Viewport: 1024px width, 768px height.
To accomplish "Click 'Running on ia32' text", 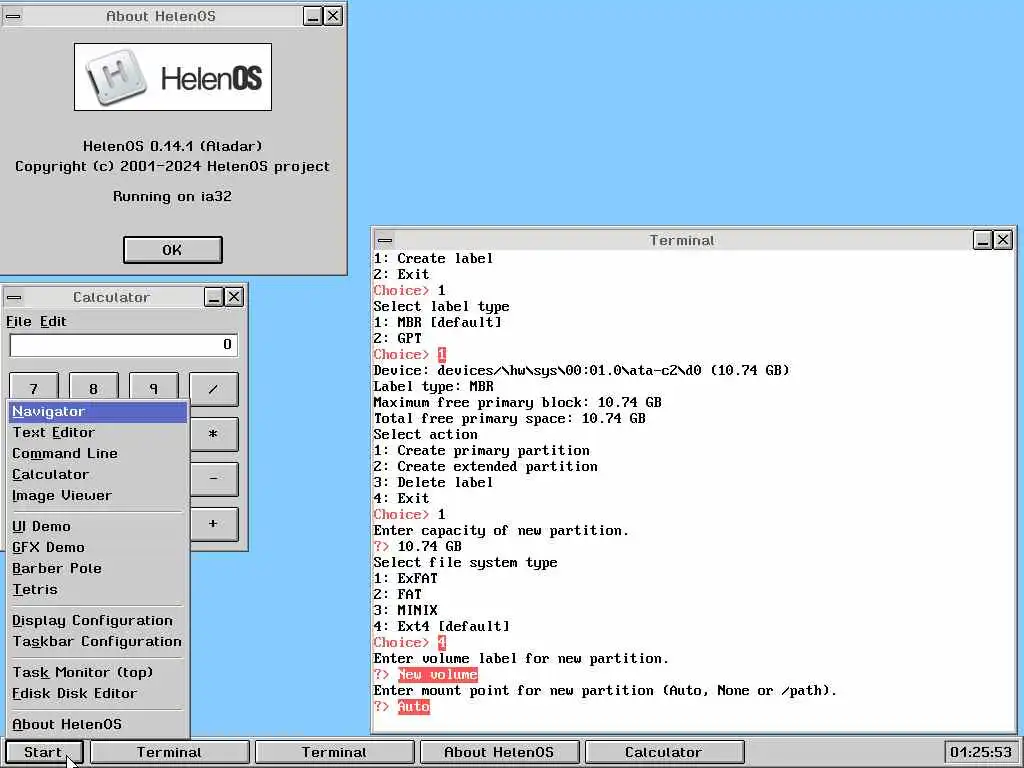I will click(x=172, y=197).
